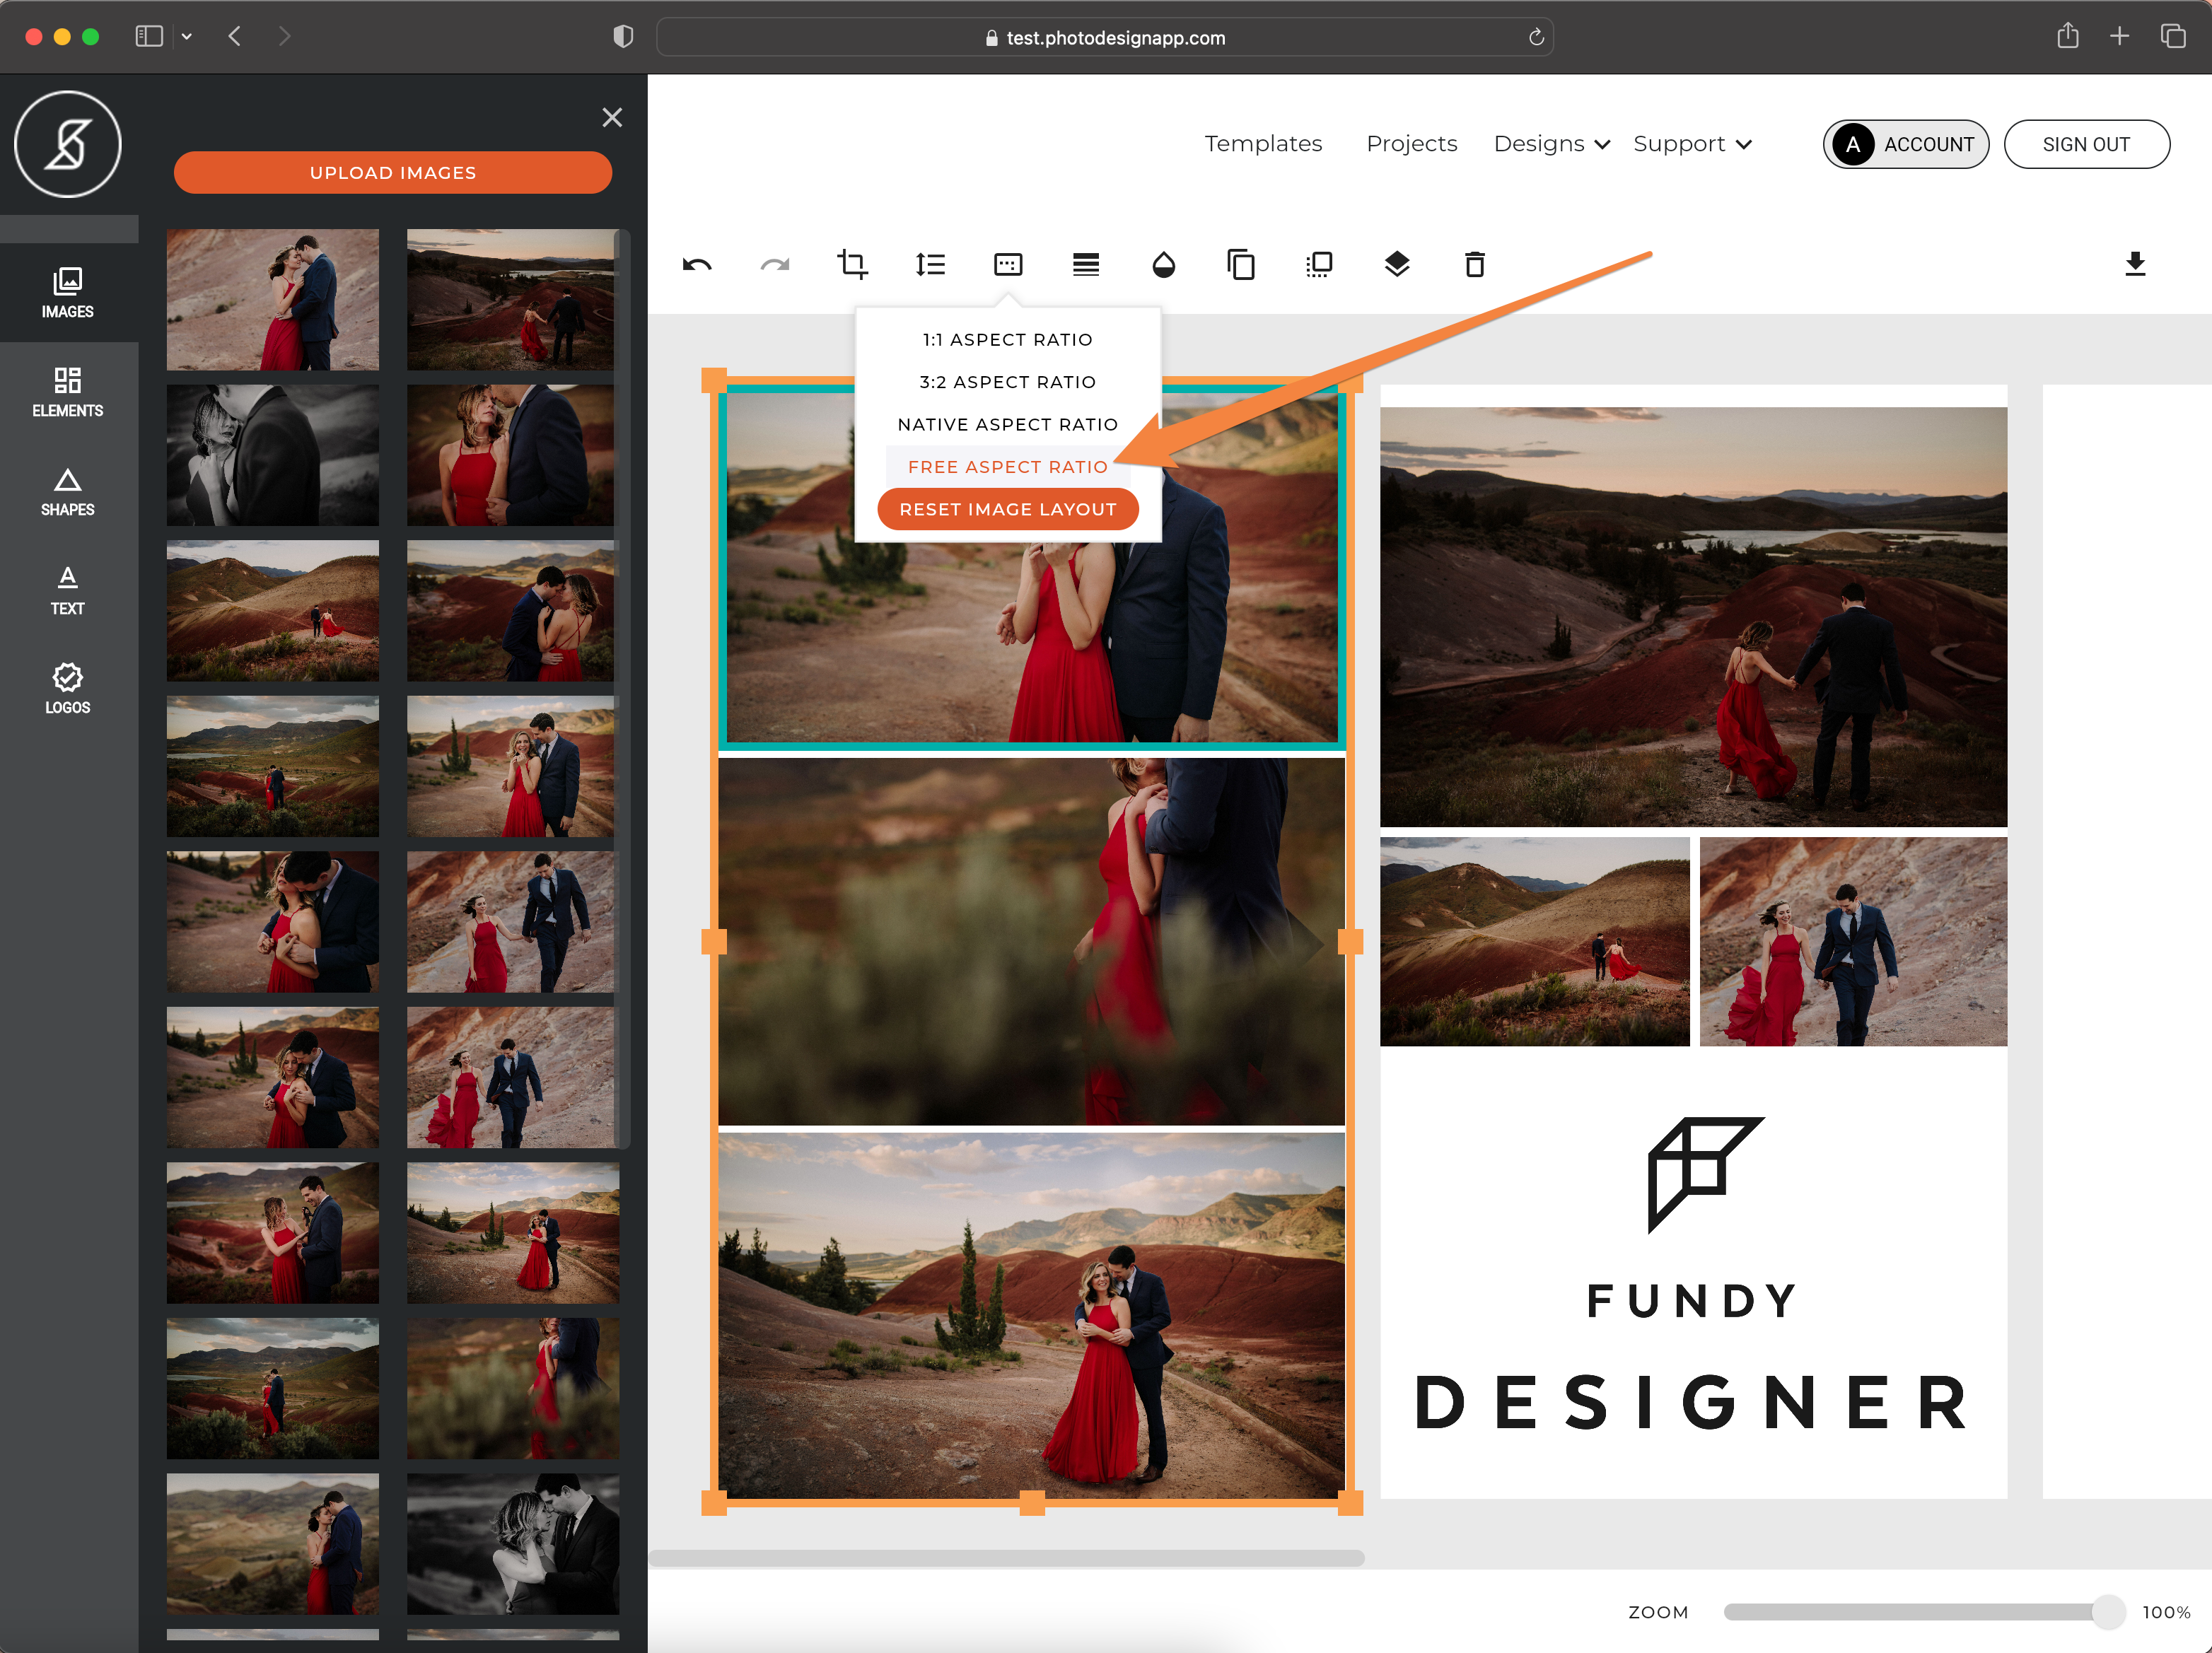Click the bottom-right orange resize handle
Image resolution: width=2212 pixels, height=1653 pixels.
tap(1350, 1502)
